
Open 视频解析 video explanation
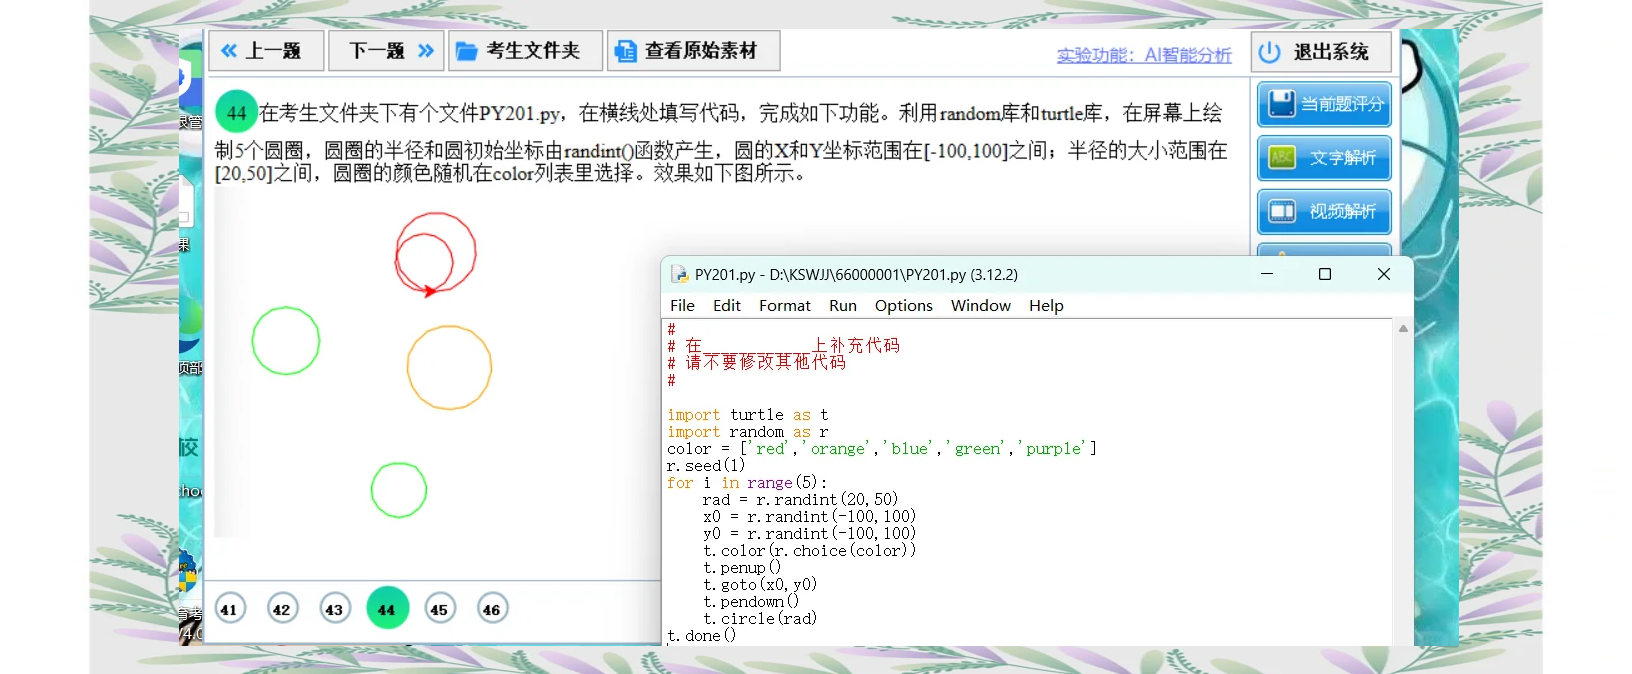(1324, 212)
